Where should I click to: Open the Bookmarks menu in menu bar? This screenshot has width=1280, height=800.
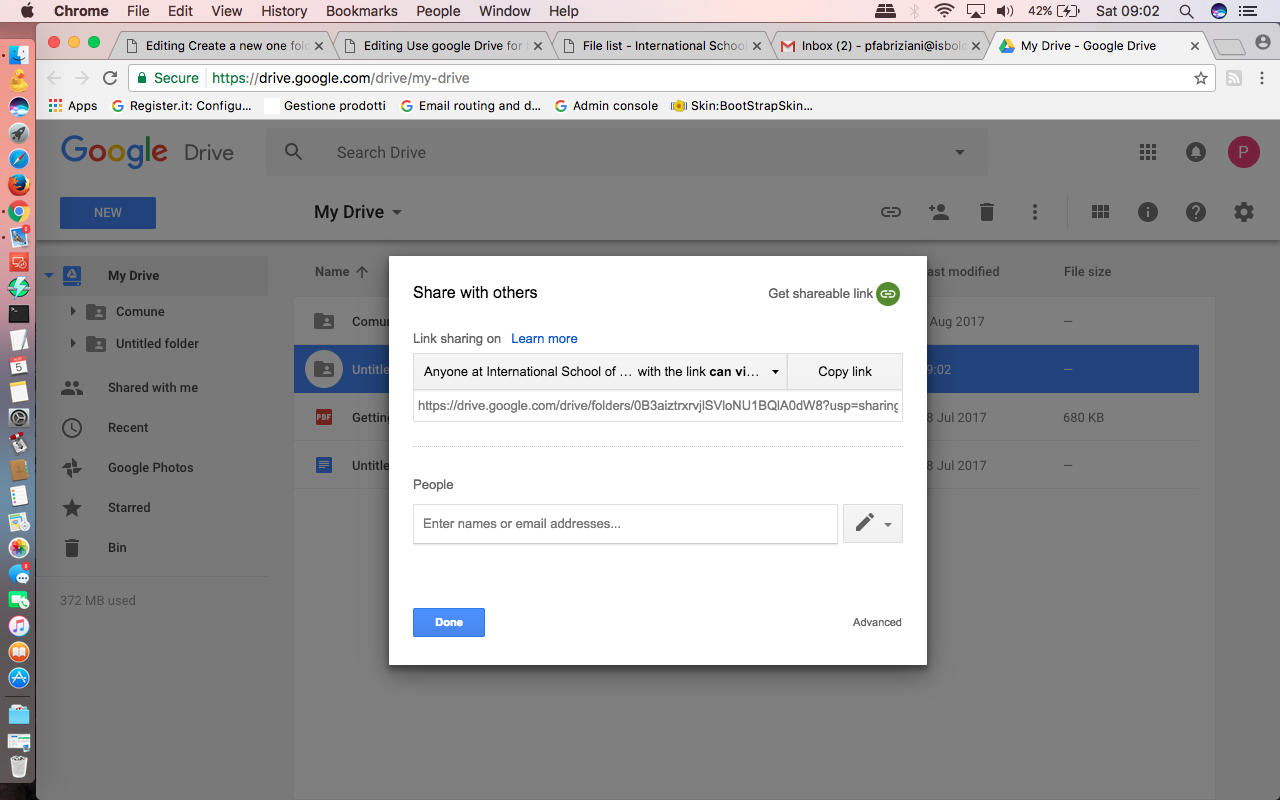[362, 11]
